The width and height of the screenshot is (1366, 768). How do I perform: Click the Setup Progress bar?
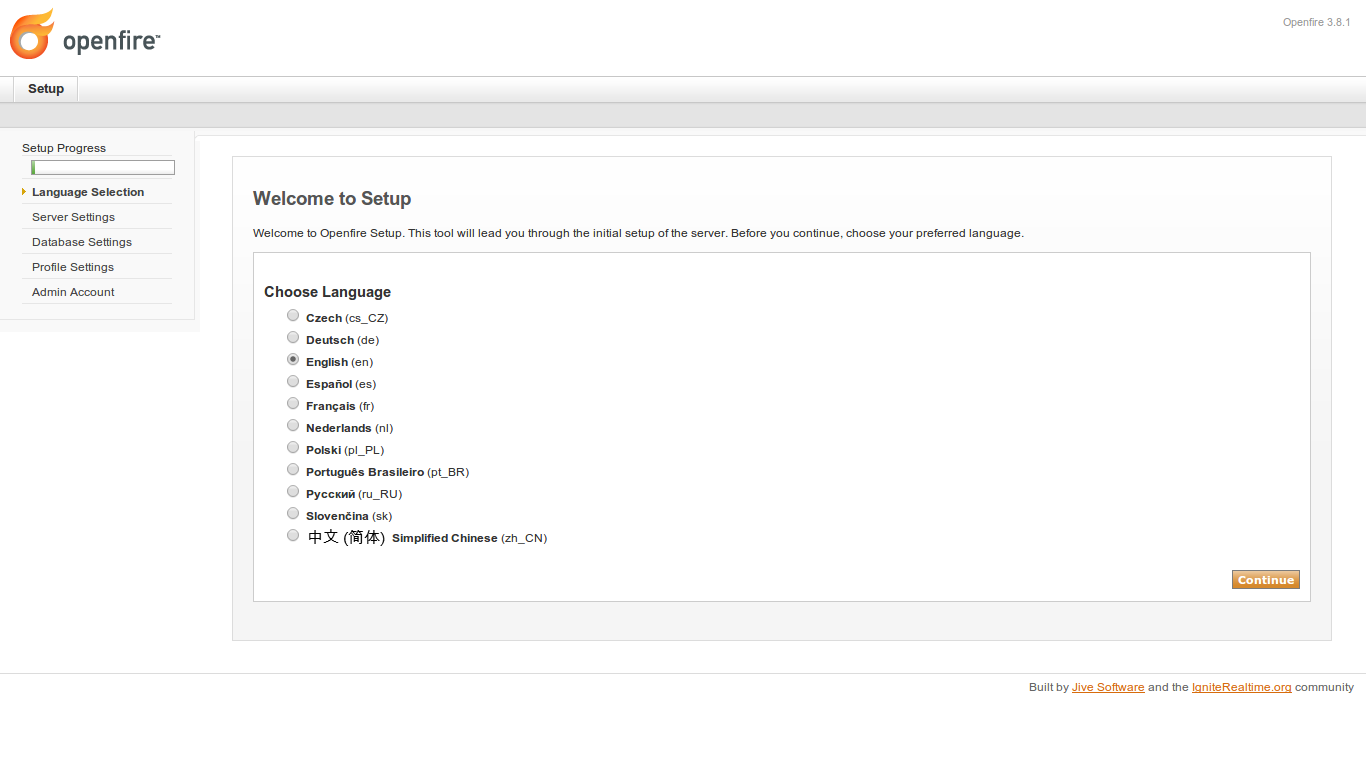click(x=103, y=168)
